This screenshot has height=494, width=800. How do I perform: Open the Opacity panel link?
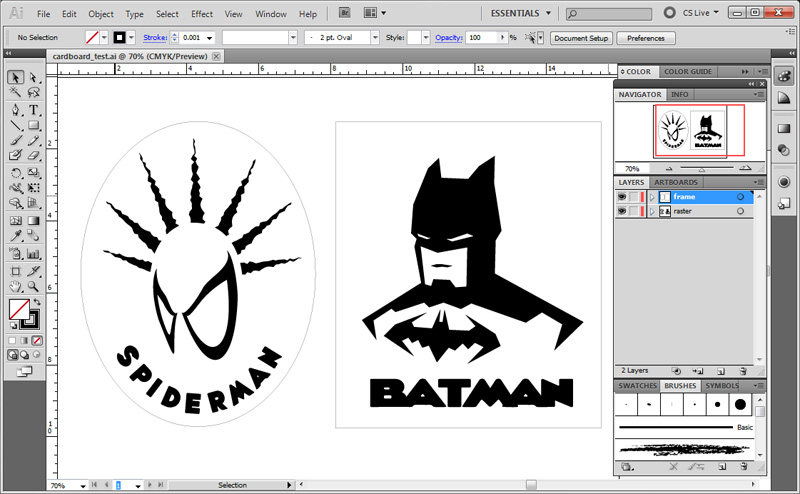point(448,37)
